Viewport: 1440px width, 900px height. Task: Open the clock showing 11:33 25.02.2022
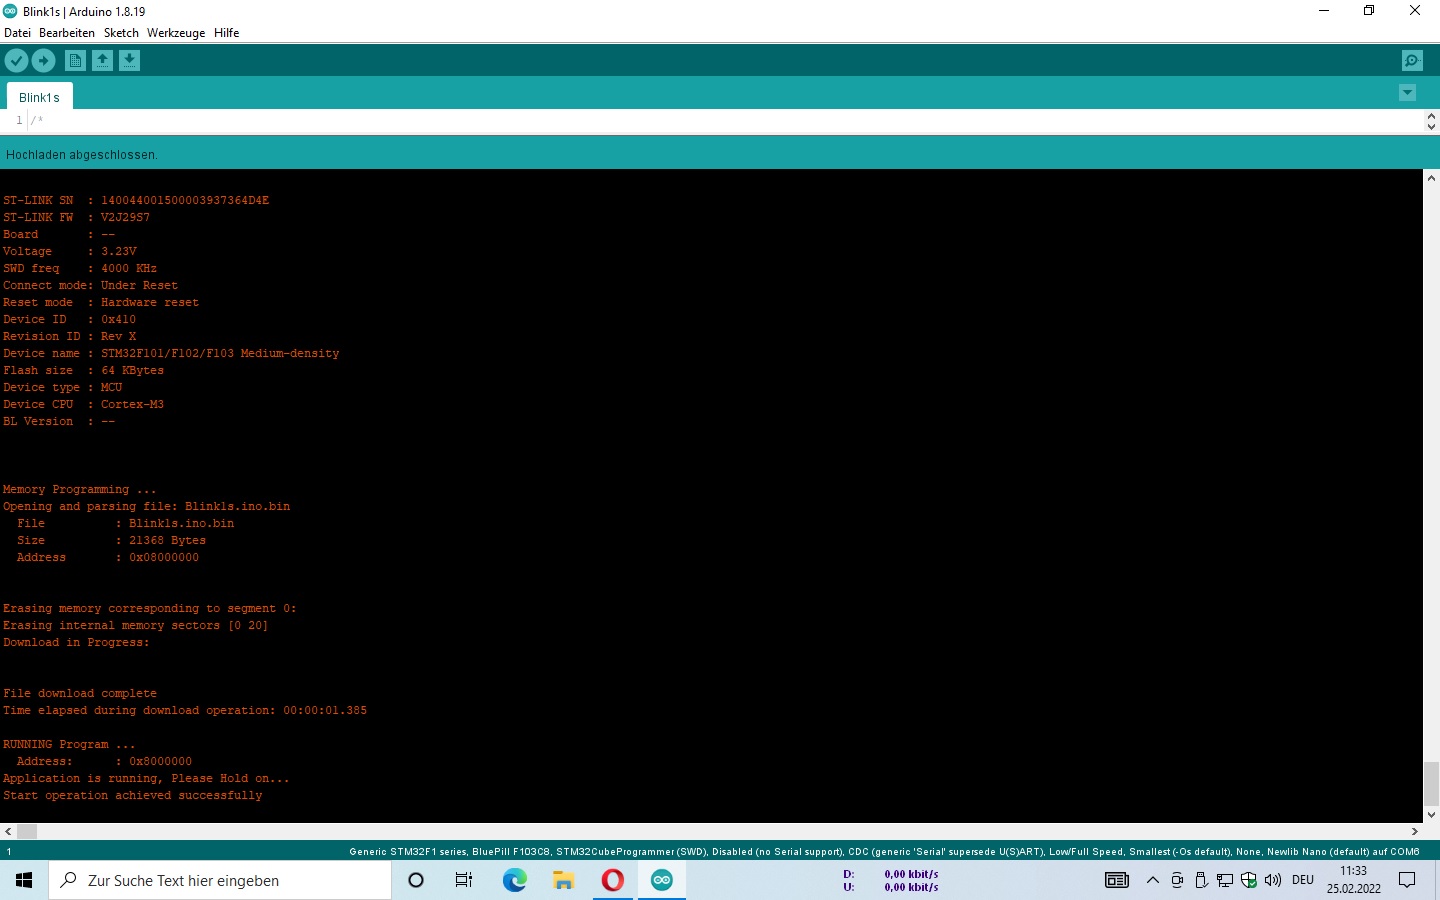click(1354, 880)
